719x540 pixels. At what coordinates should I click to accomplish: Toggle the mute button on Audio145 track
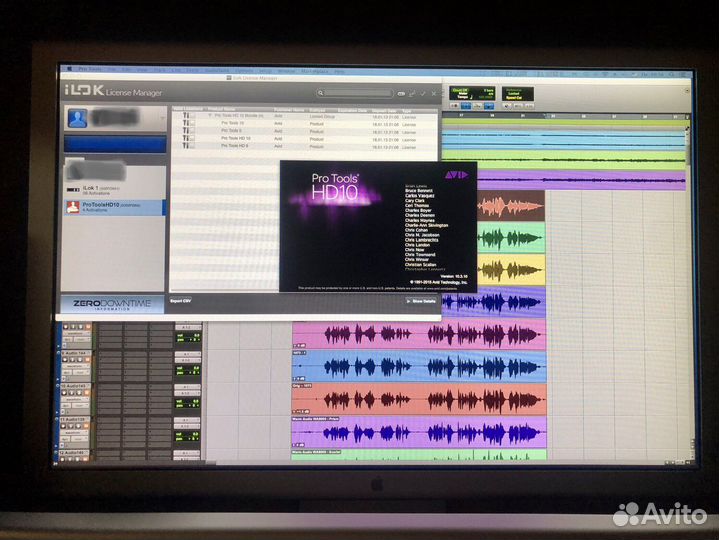(87, 393)
